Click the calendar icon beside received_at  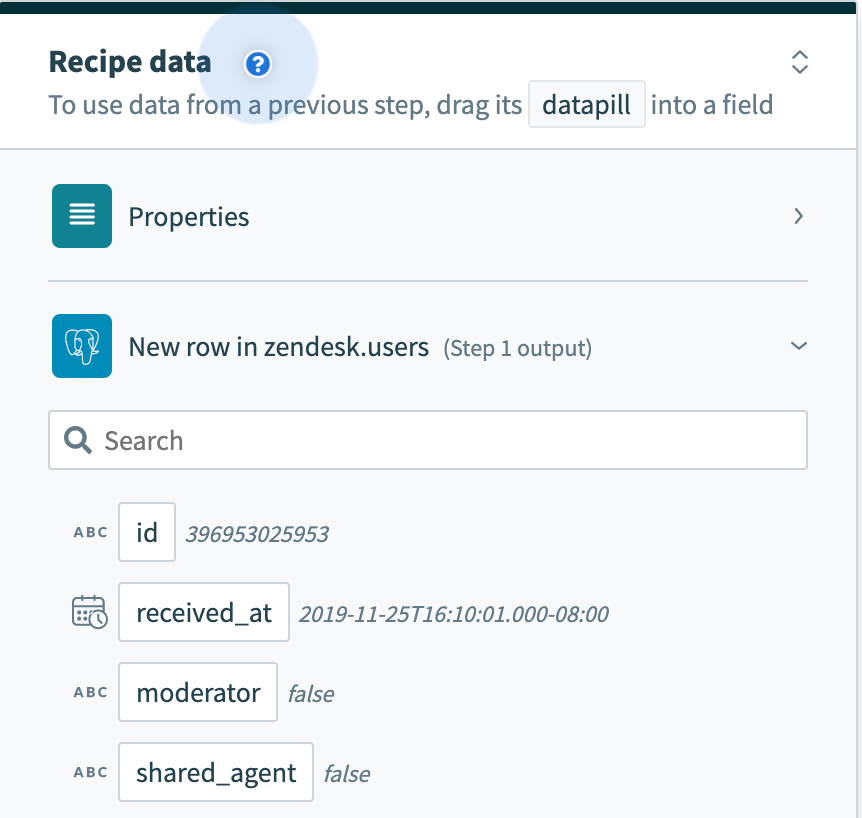[x=90, y=612]
